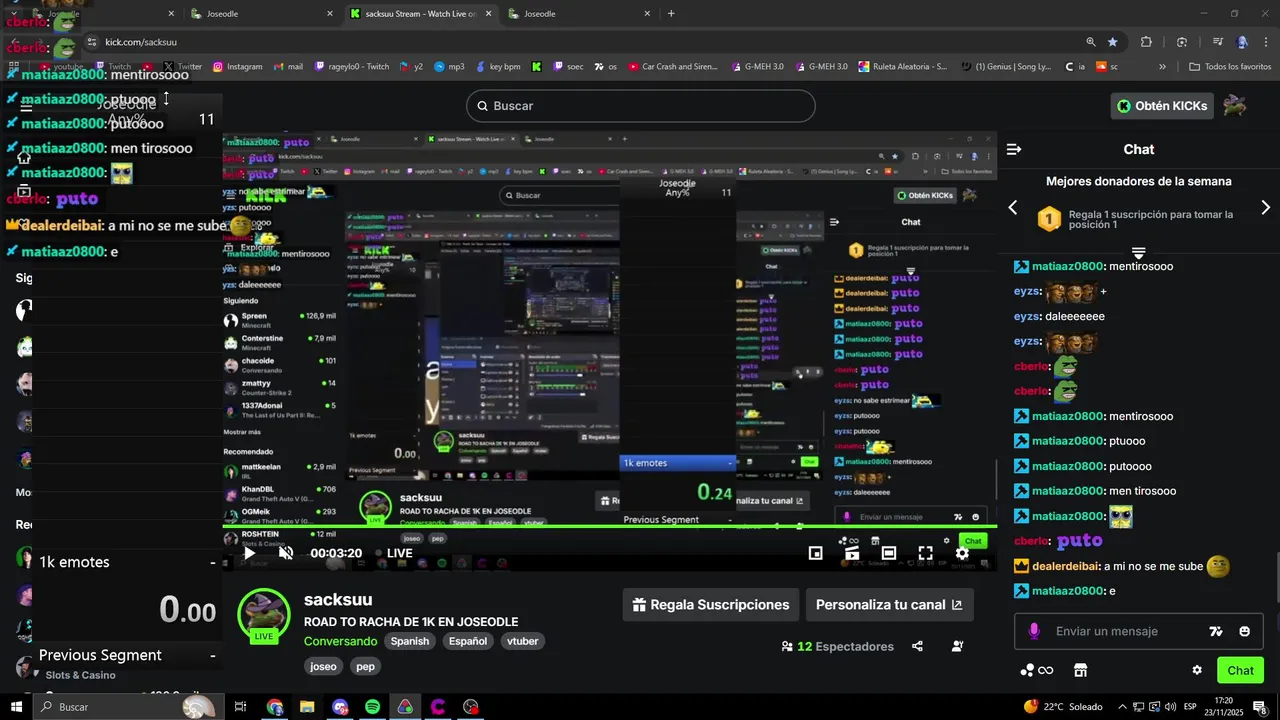Switch to the sacksuu Stream browser tab
This screenshot has width=1280, height=720.
pos(420,14)
